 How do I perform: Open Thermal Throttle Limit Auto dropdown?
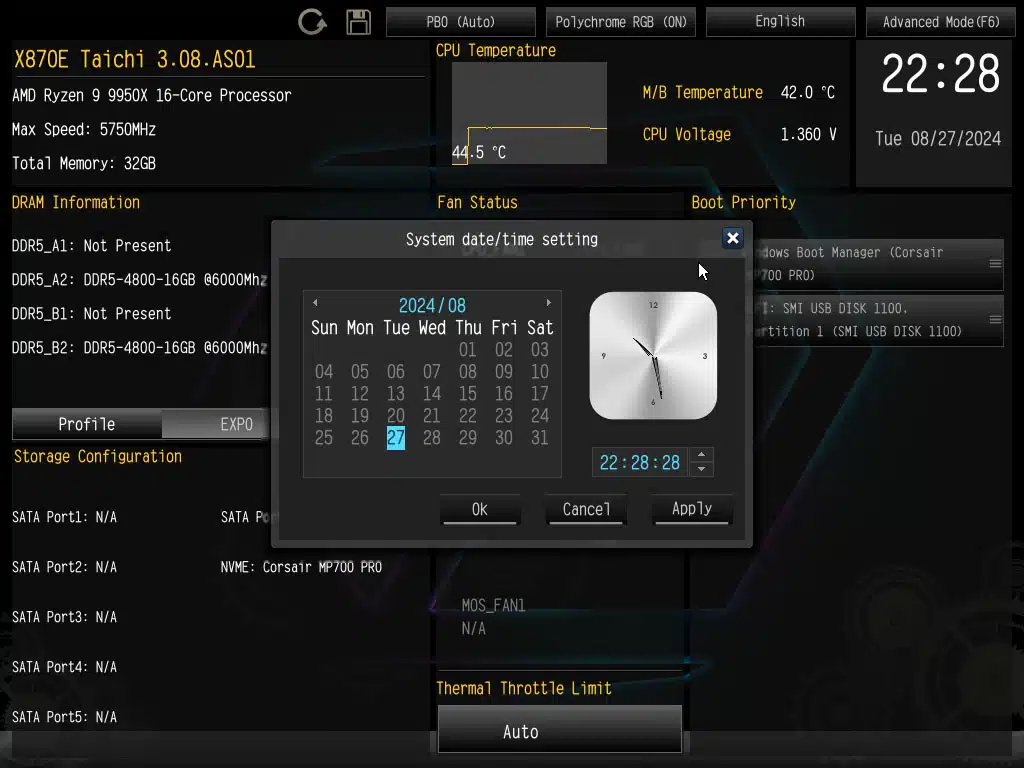(x=559, y=731)
